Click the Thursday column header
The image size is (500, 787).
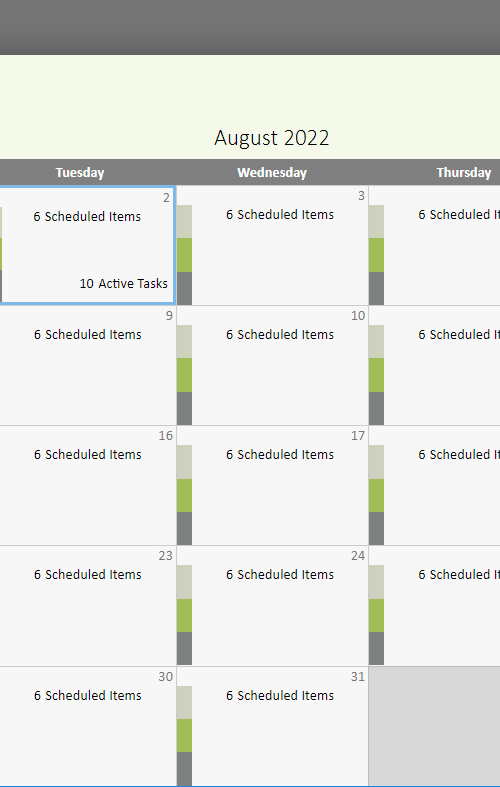[x=463, y=173]
